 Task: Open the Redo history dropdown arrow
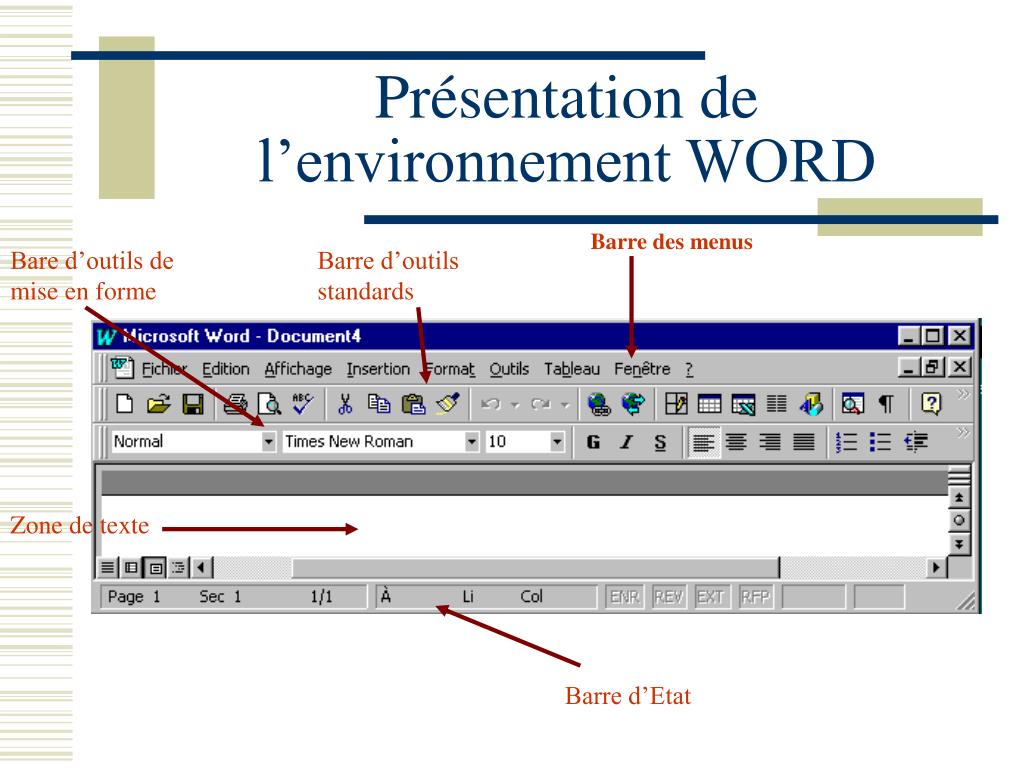pyautogui.click(x=565, y=406)
